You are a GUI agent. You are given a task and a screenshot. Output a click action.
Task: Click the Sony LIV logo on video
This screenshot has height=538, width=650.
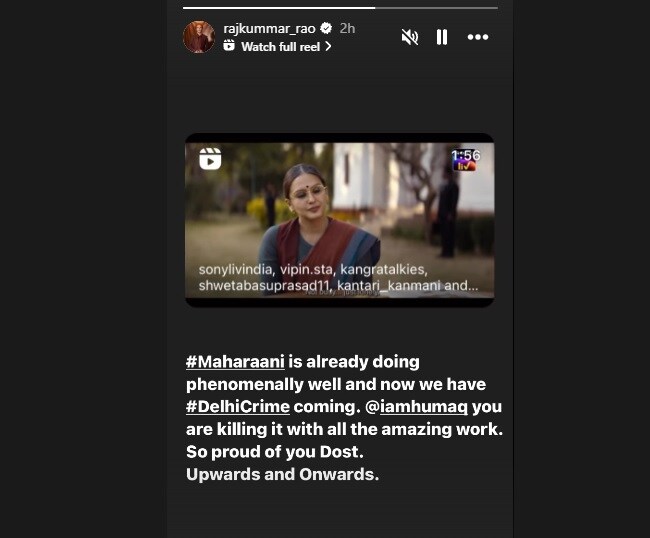(464, 166)
